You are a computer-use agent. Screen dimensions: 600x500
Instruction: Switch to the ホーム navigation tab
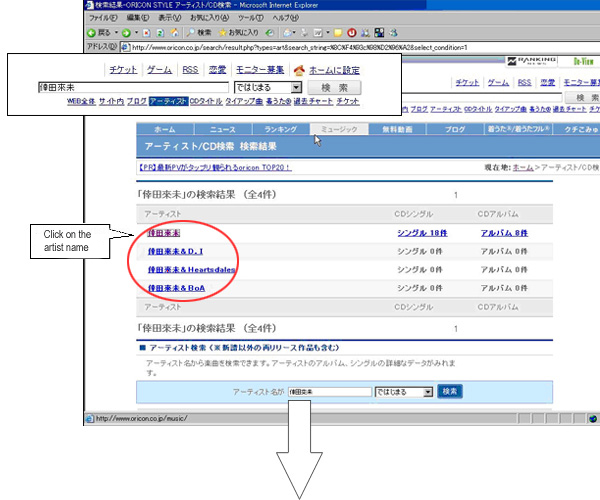[x=165, y=129]
